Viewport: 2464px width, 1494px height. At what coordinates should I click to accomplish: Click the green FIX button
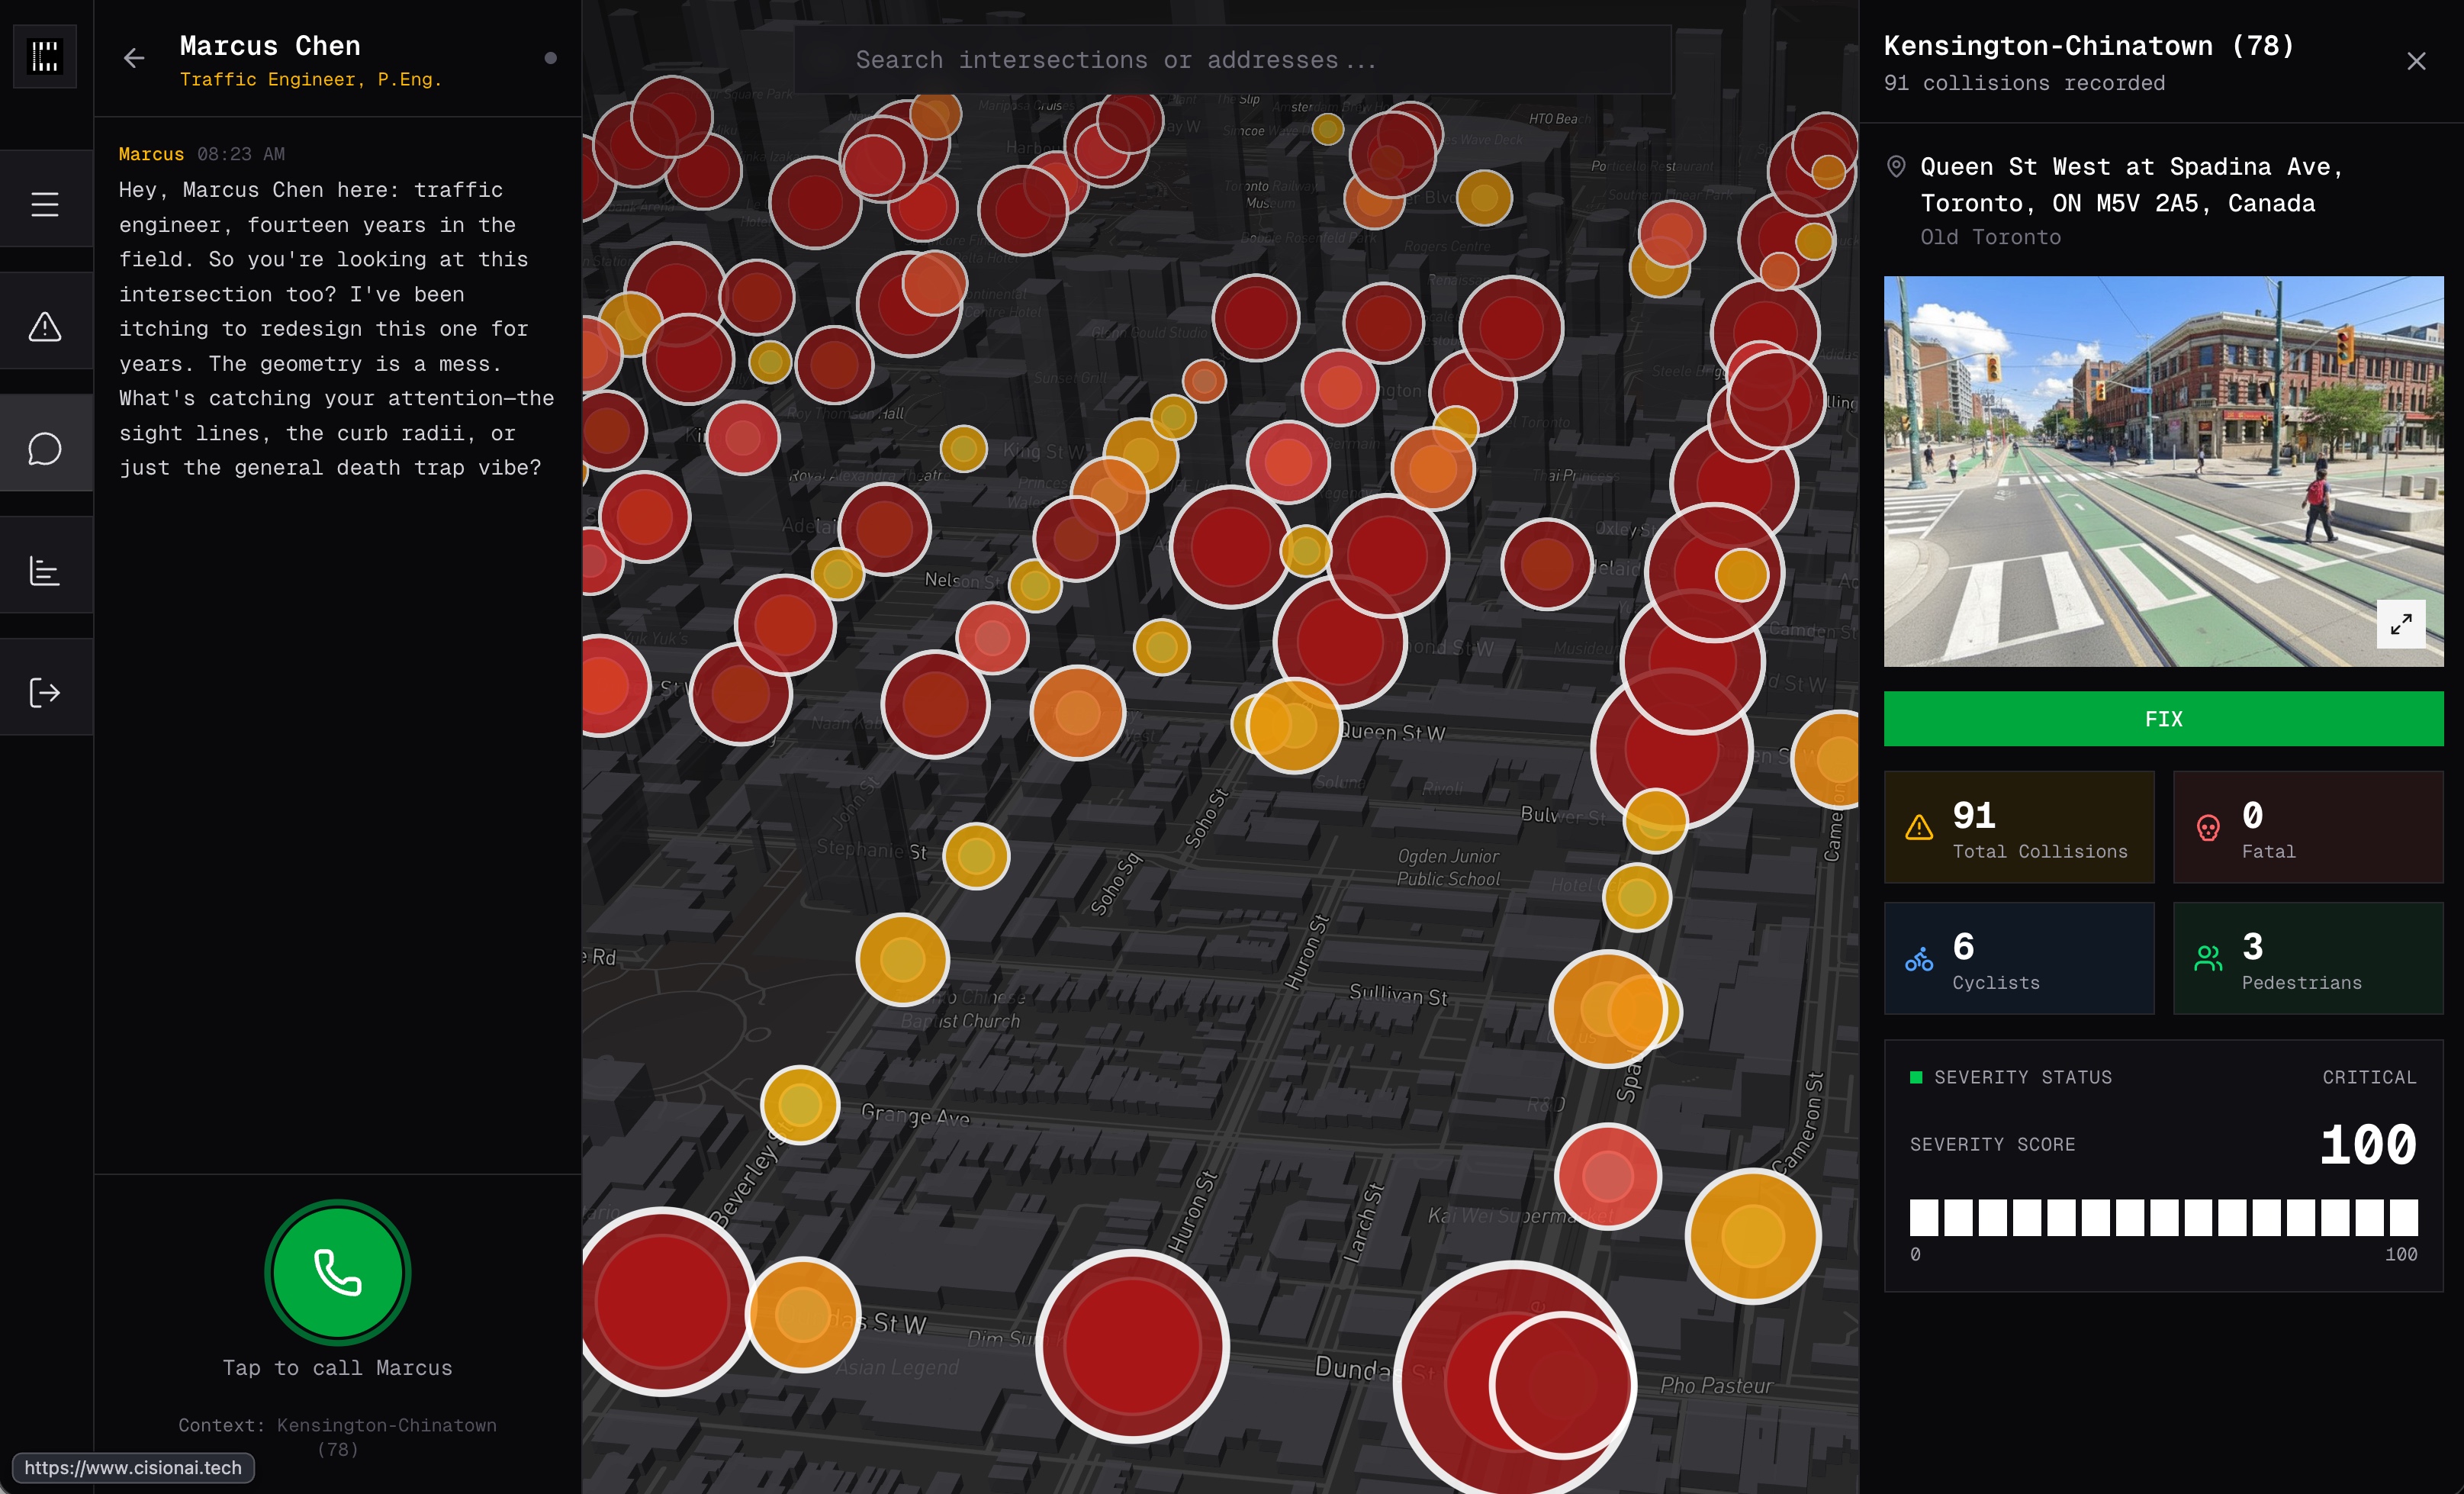click(x=2163, y=719)
